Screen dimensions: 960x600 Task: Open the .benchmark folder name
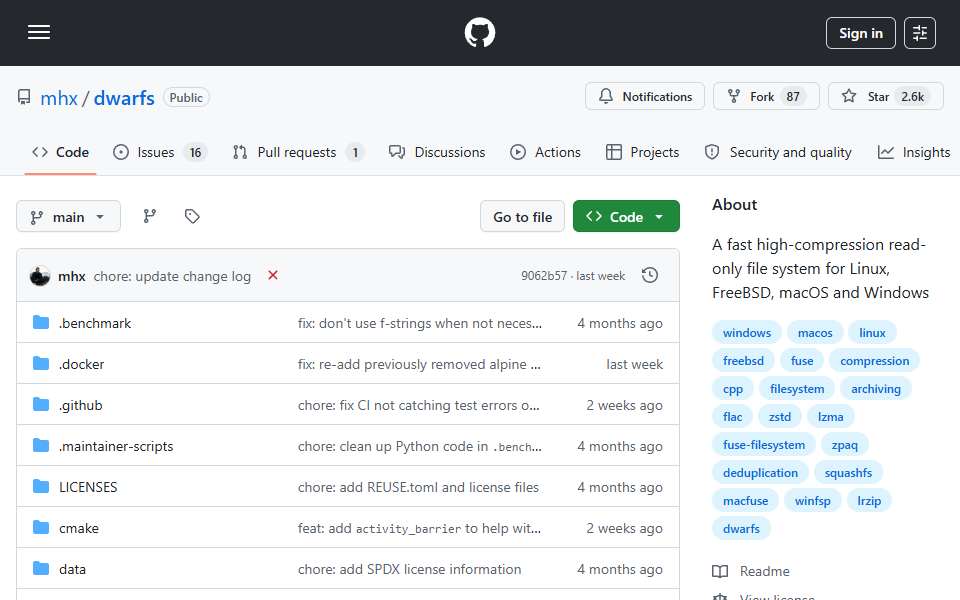[x=95, y=323]
